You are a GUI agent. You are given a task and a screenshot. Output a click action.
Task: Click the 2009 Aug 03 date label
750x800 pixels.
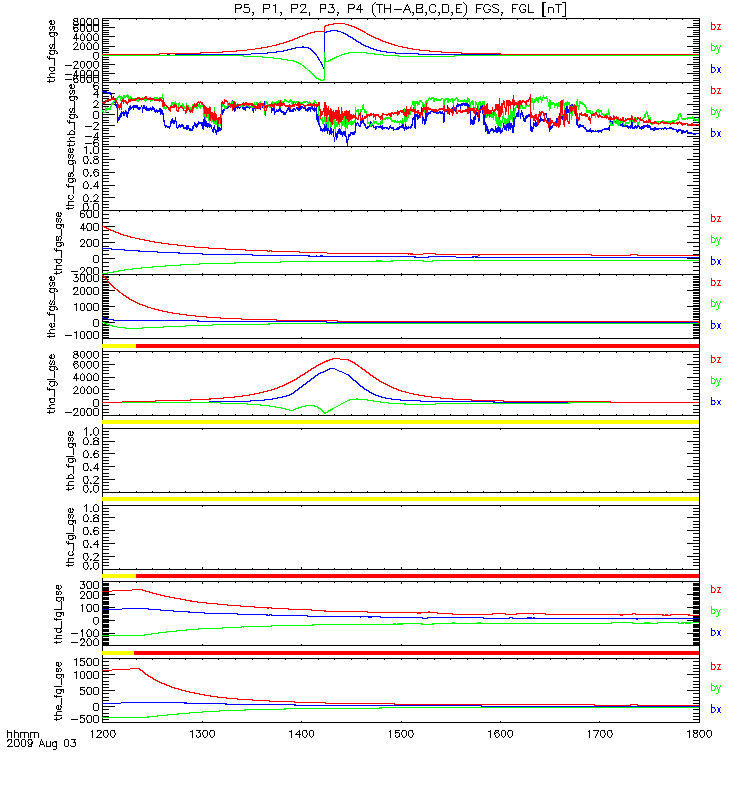[x=41, y=743]
